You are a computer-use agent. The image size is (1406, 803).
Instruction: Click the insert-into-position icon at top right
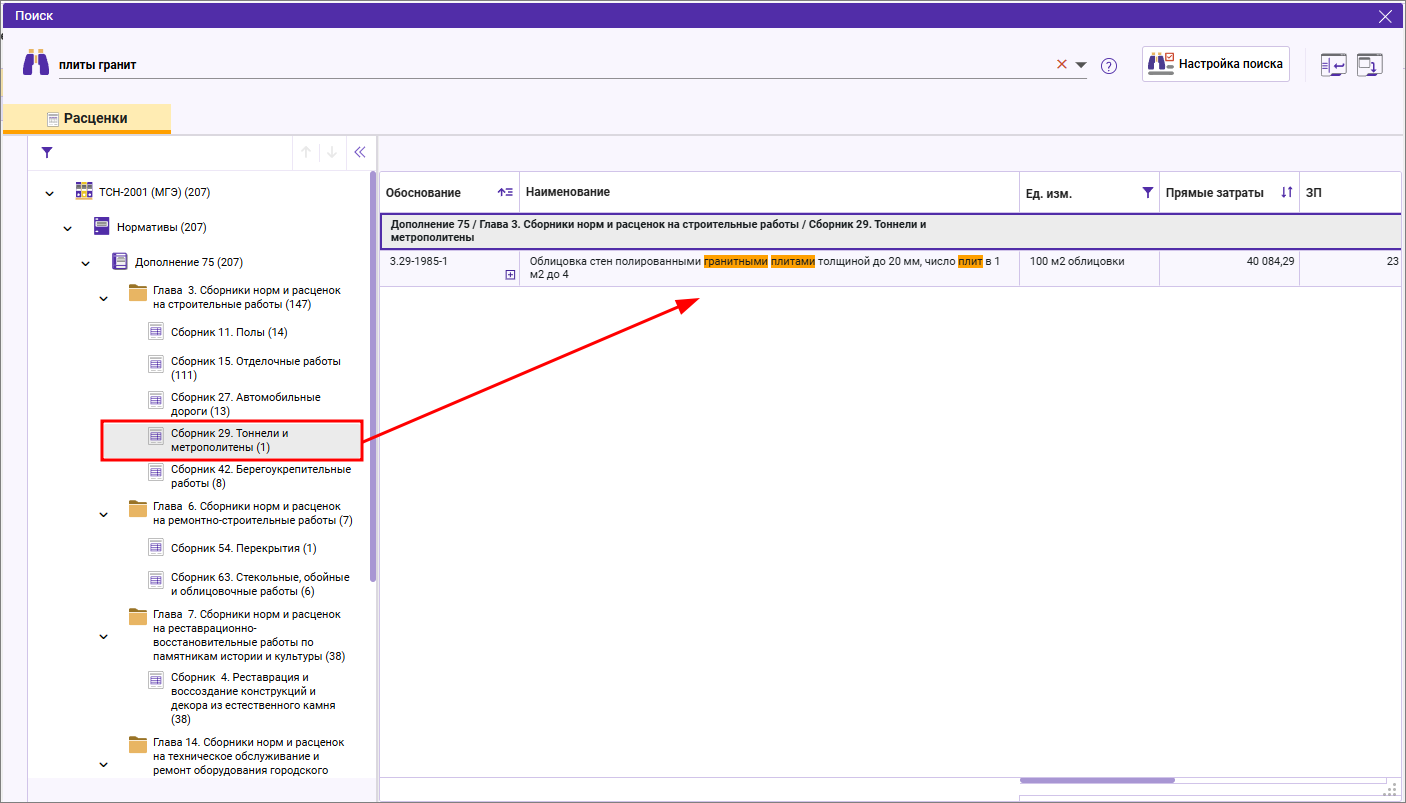point(1333,65)
